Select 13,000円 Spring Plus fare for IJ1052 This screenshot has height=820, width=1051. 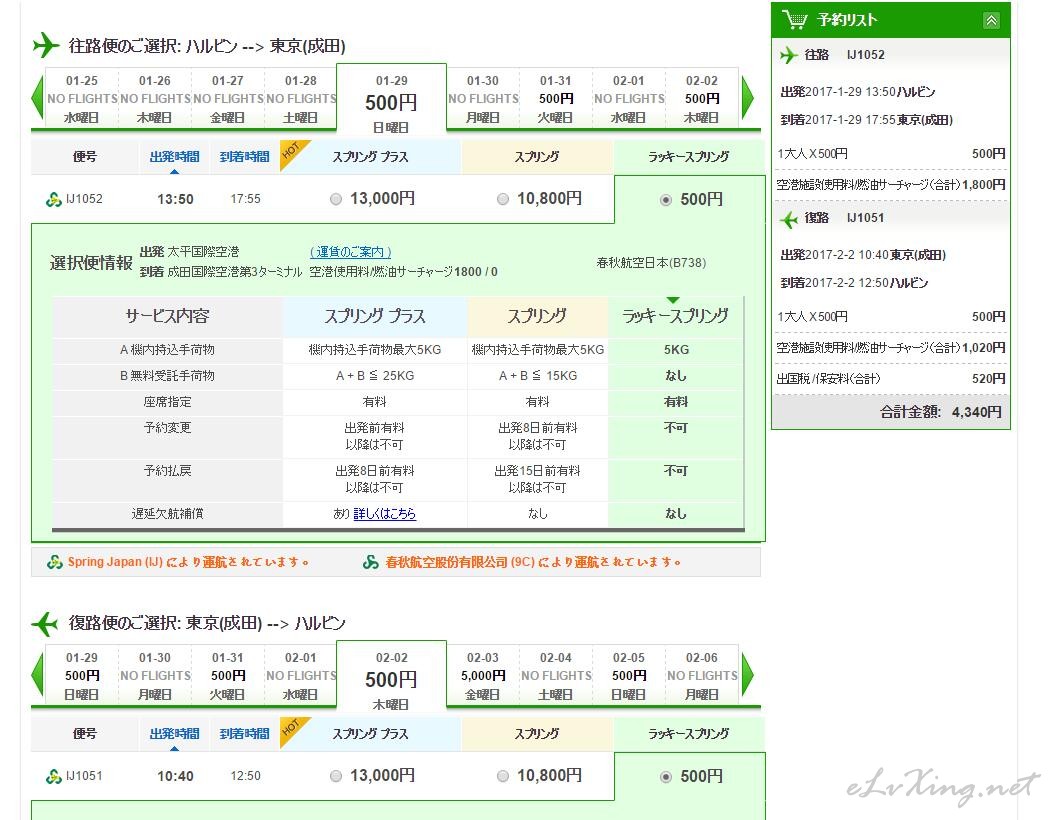coord(336,199)
